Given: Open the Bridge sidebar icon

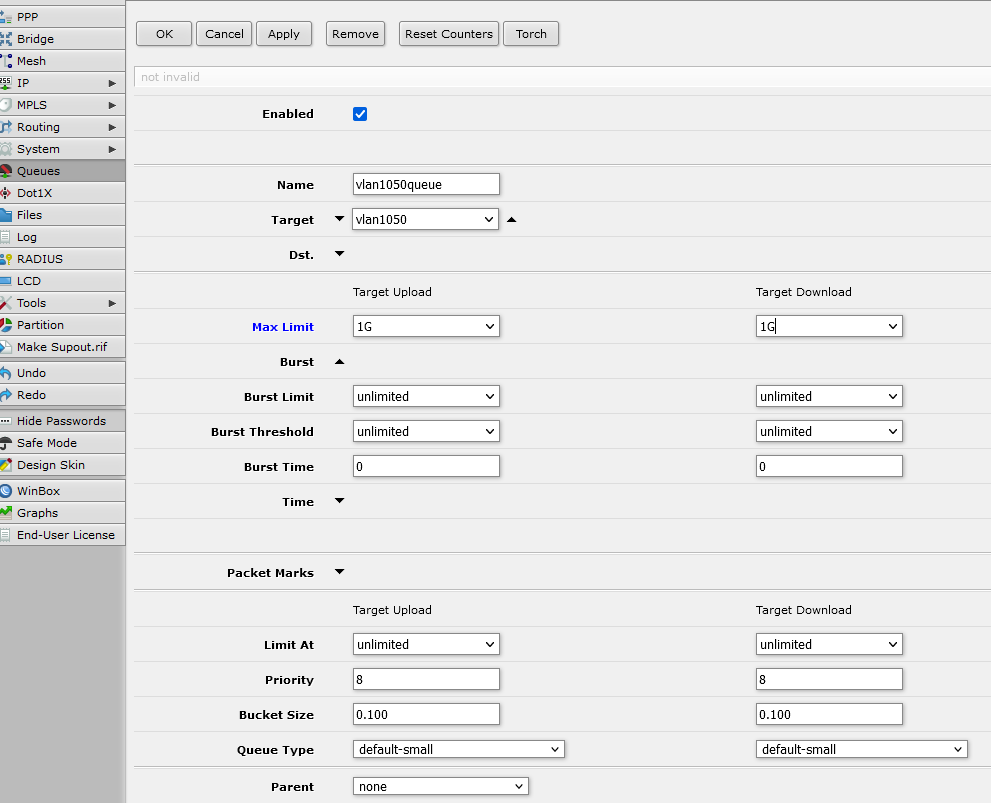Looking at the screenshot, I should pyautogui.click(x=7, y=39).
